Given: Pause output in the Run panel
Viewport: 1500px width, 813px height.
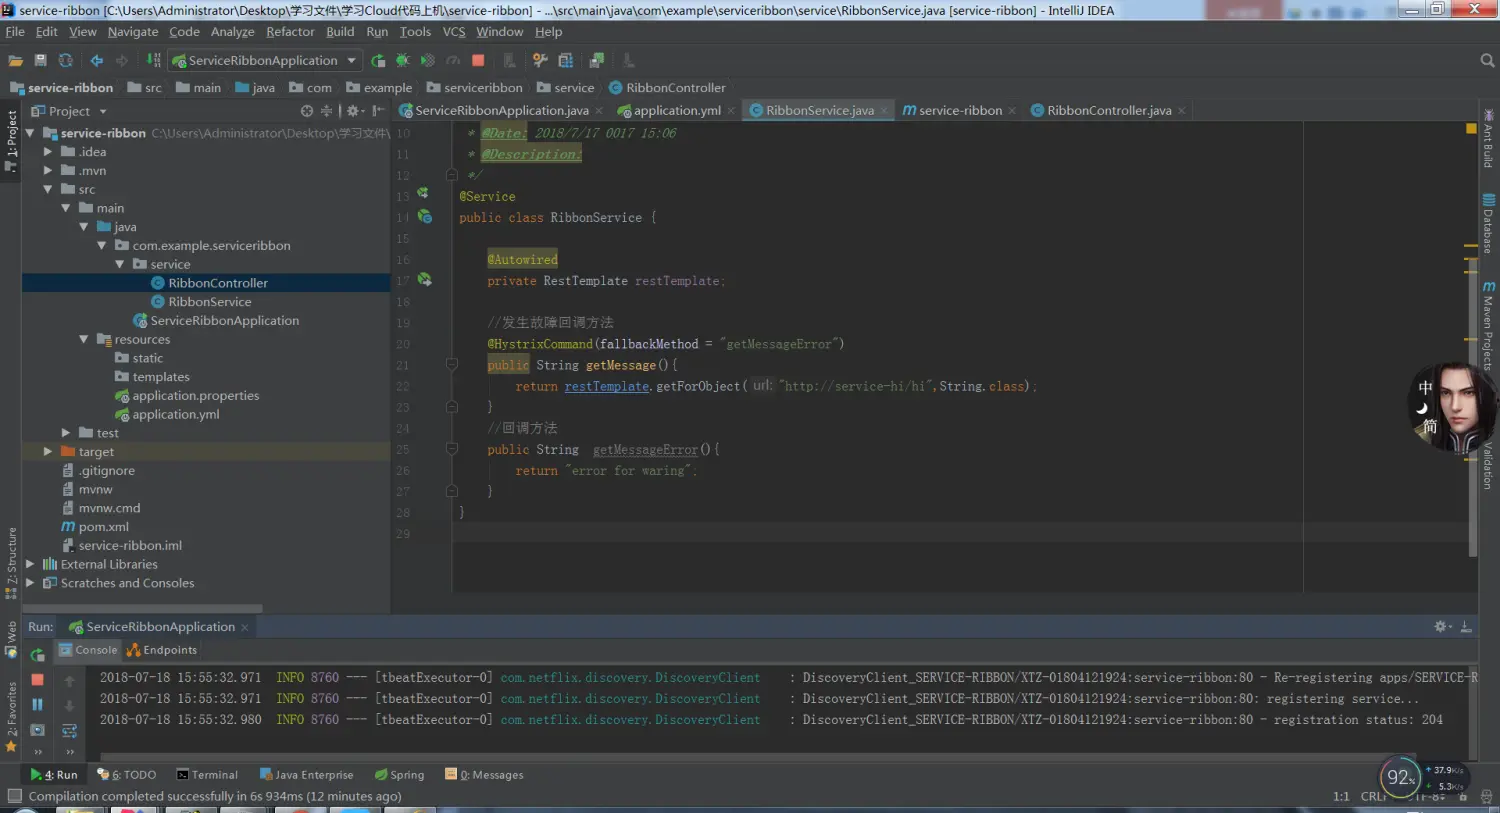Looking at the screenshot, I should click(x=38, y=705).
